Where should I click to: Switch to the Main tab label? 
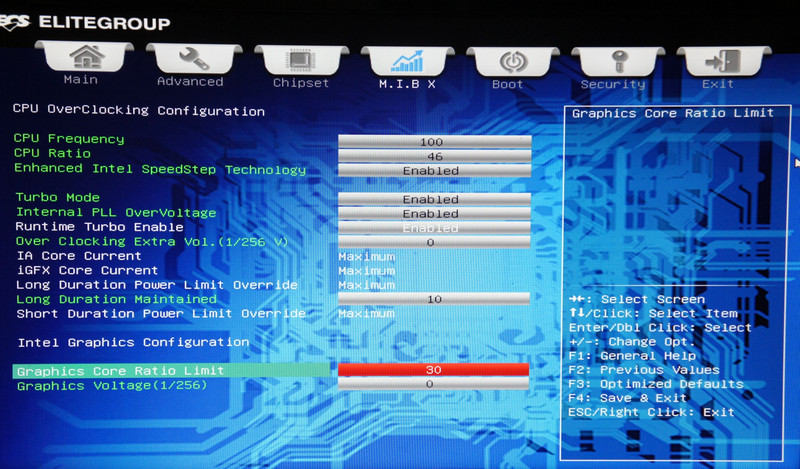81,80
